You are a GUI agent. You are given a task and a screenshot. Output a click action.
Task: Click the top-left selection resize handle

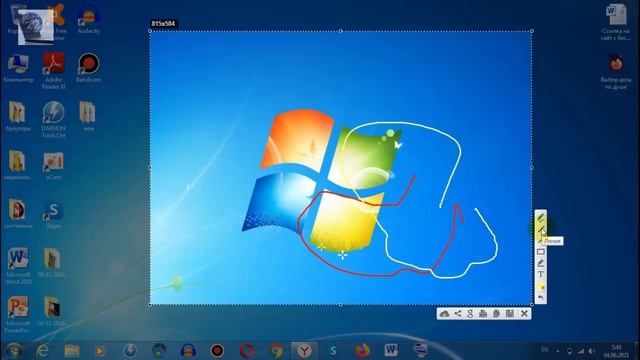click(x=150, y=31)
